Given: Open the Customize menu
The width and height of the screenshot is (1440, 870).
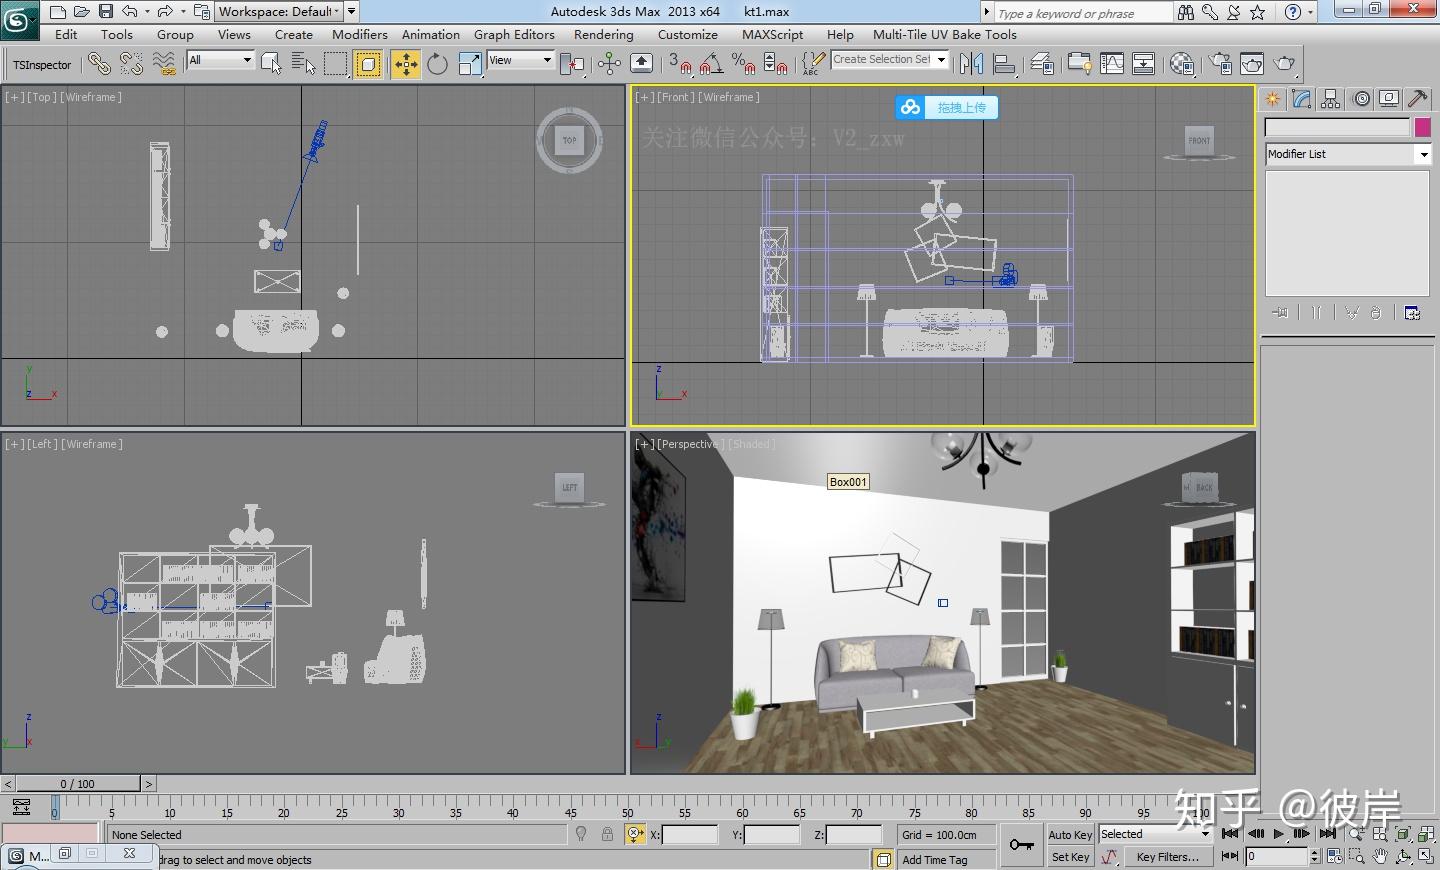Looking at the screenshot, I should pyautogui.click(x=688, y=34).
